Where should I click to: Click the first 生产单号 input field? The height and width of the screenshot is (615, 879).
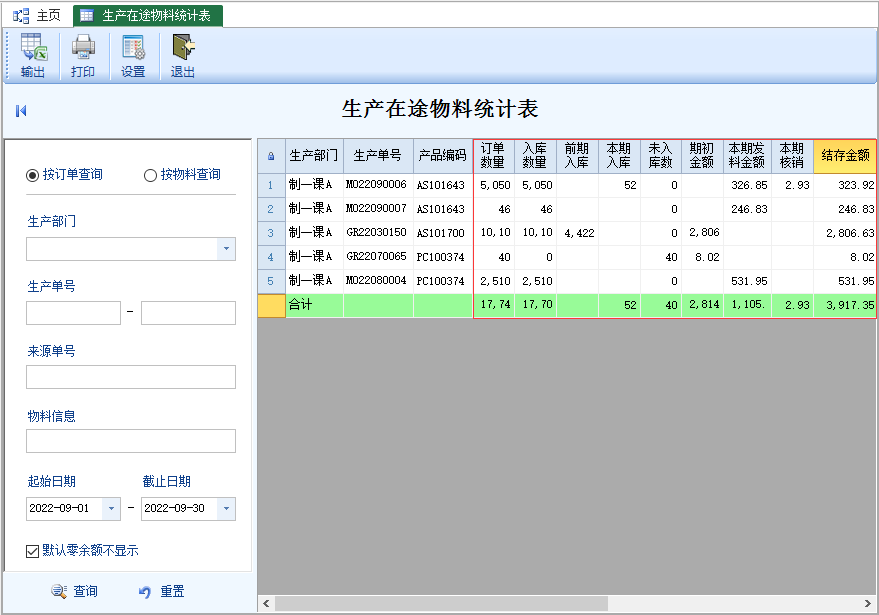(x=73, y=313)
